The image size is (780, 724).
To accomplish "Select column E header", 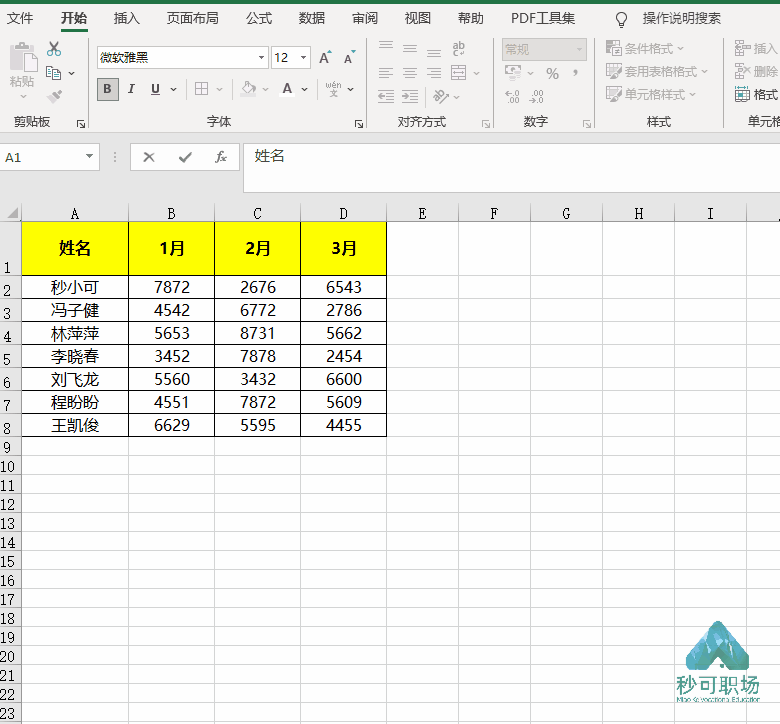I will pyautogui.click(x=422, y=213).
